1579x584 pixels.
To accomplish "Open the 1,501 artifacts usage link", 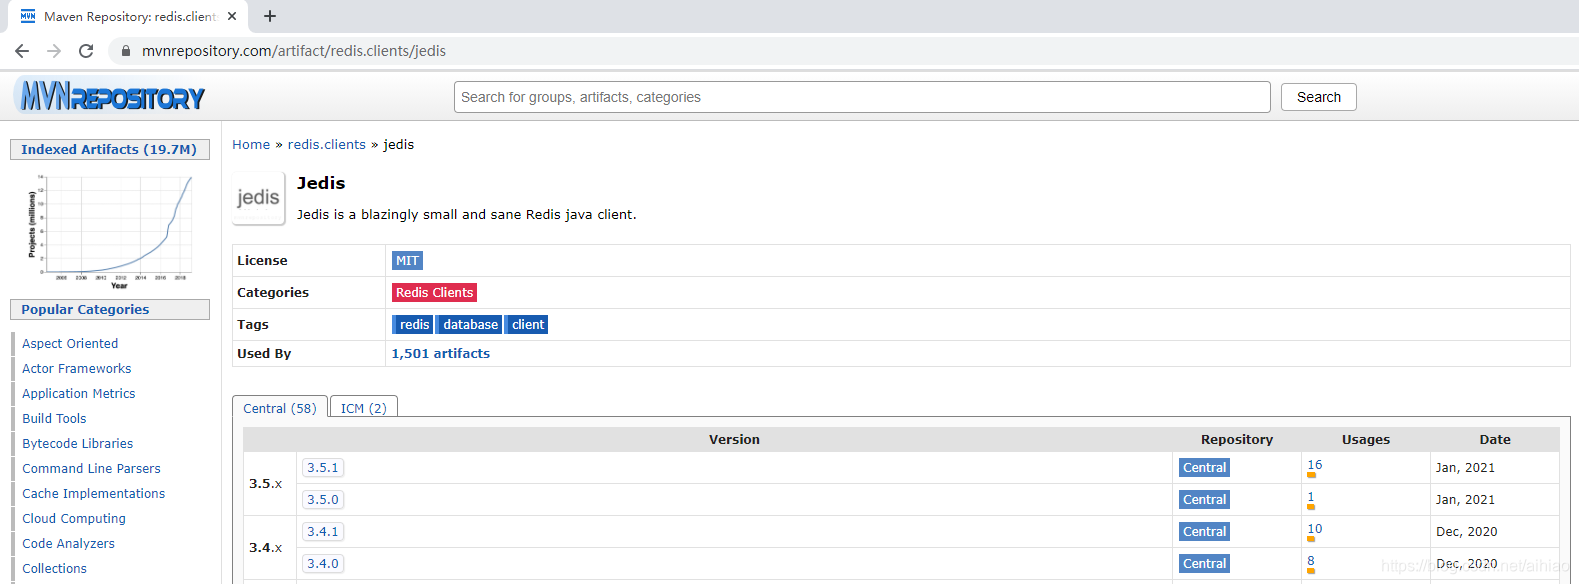I will 441,354.
